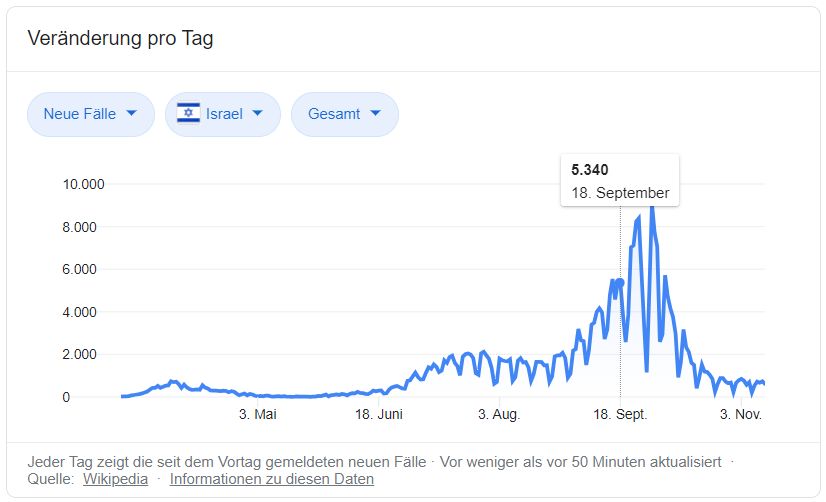Open the Gesamt time range dropdown
The height and width of the screenshot is (502, 826).
344,114
